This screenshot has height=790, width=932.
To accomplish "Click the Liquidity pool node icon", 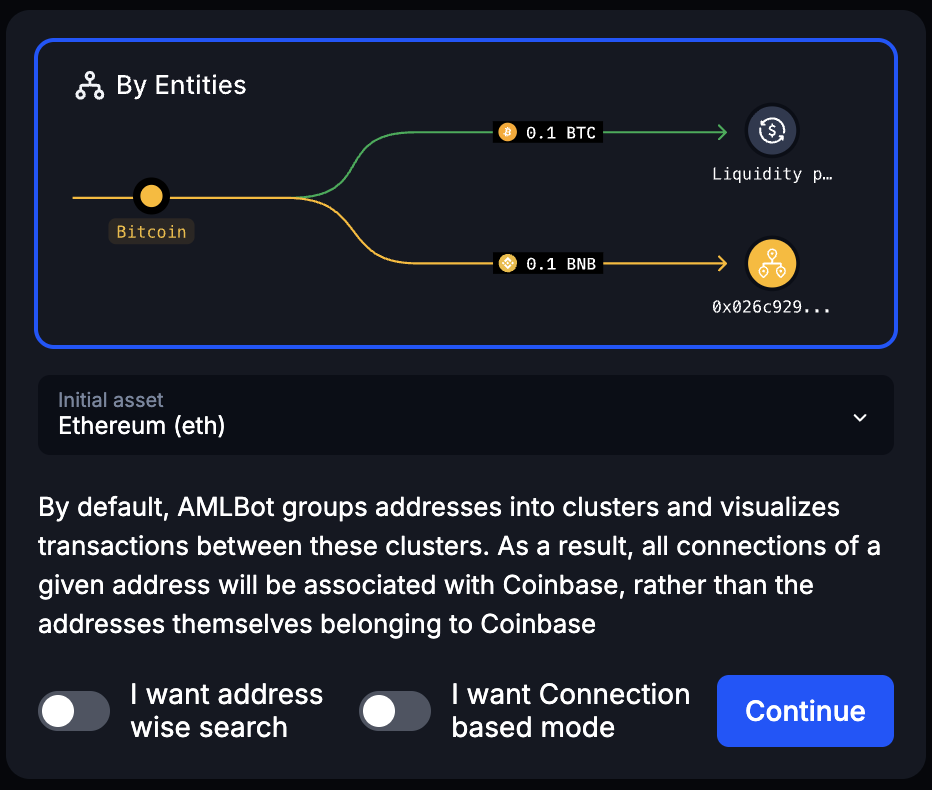I will [772, 130].
